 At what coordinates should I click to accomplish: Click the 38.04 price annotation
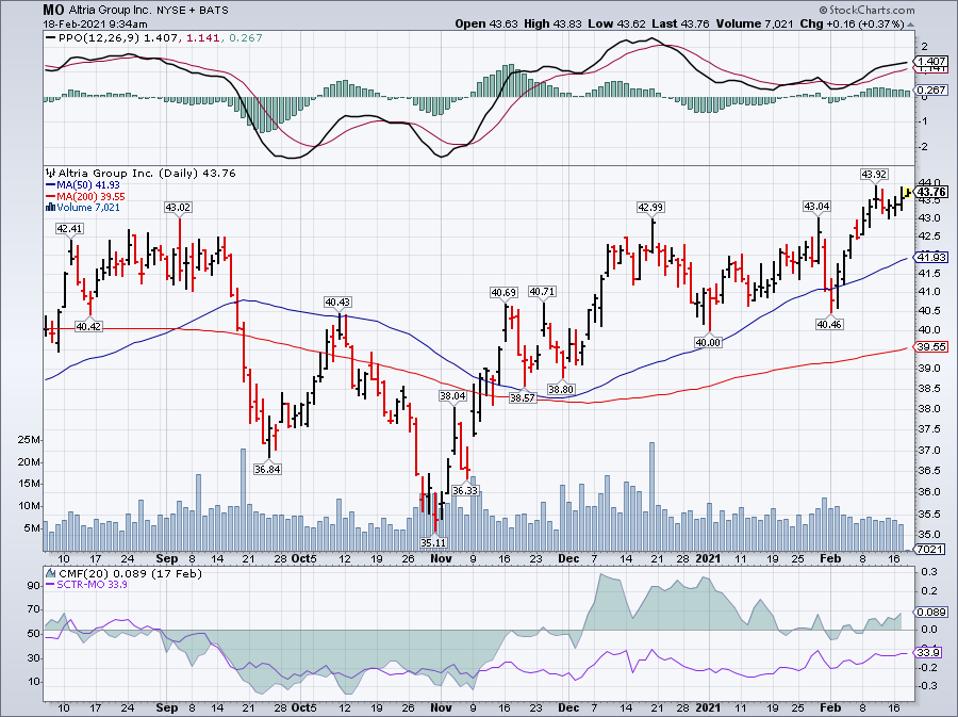point(453,396)
